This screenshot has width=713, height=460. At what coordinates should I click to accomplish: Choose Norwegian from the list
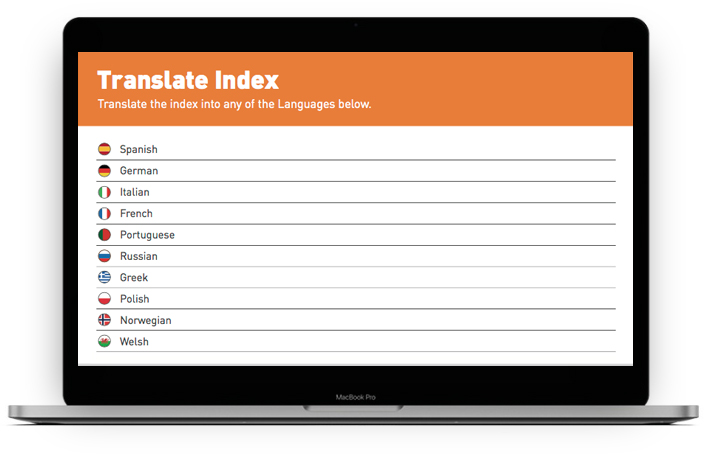145,320
